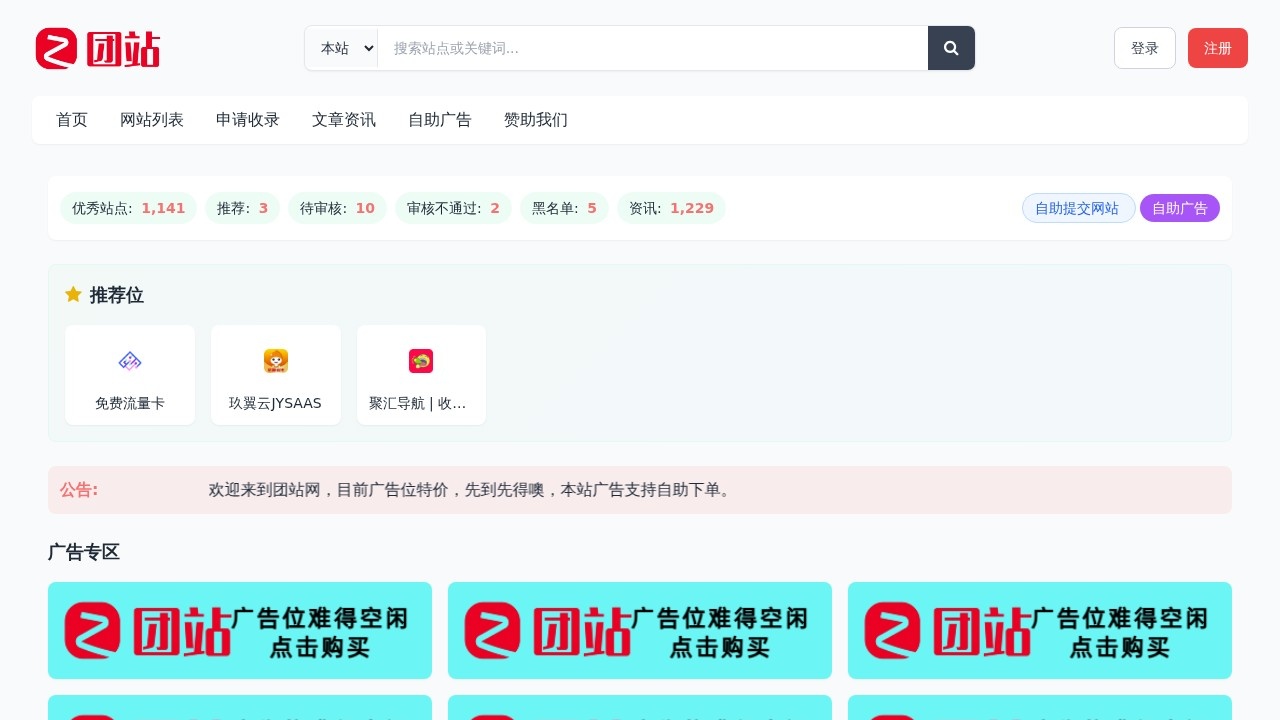This screenshot has width=1280, height=720.
Task: Click the purple 自助广告 button
Action: pyautogui.click(x=1180, y=208)
